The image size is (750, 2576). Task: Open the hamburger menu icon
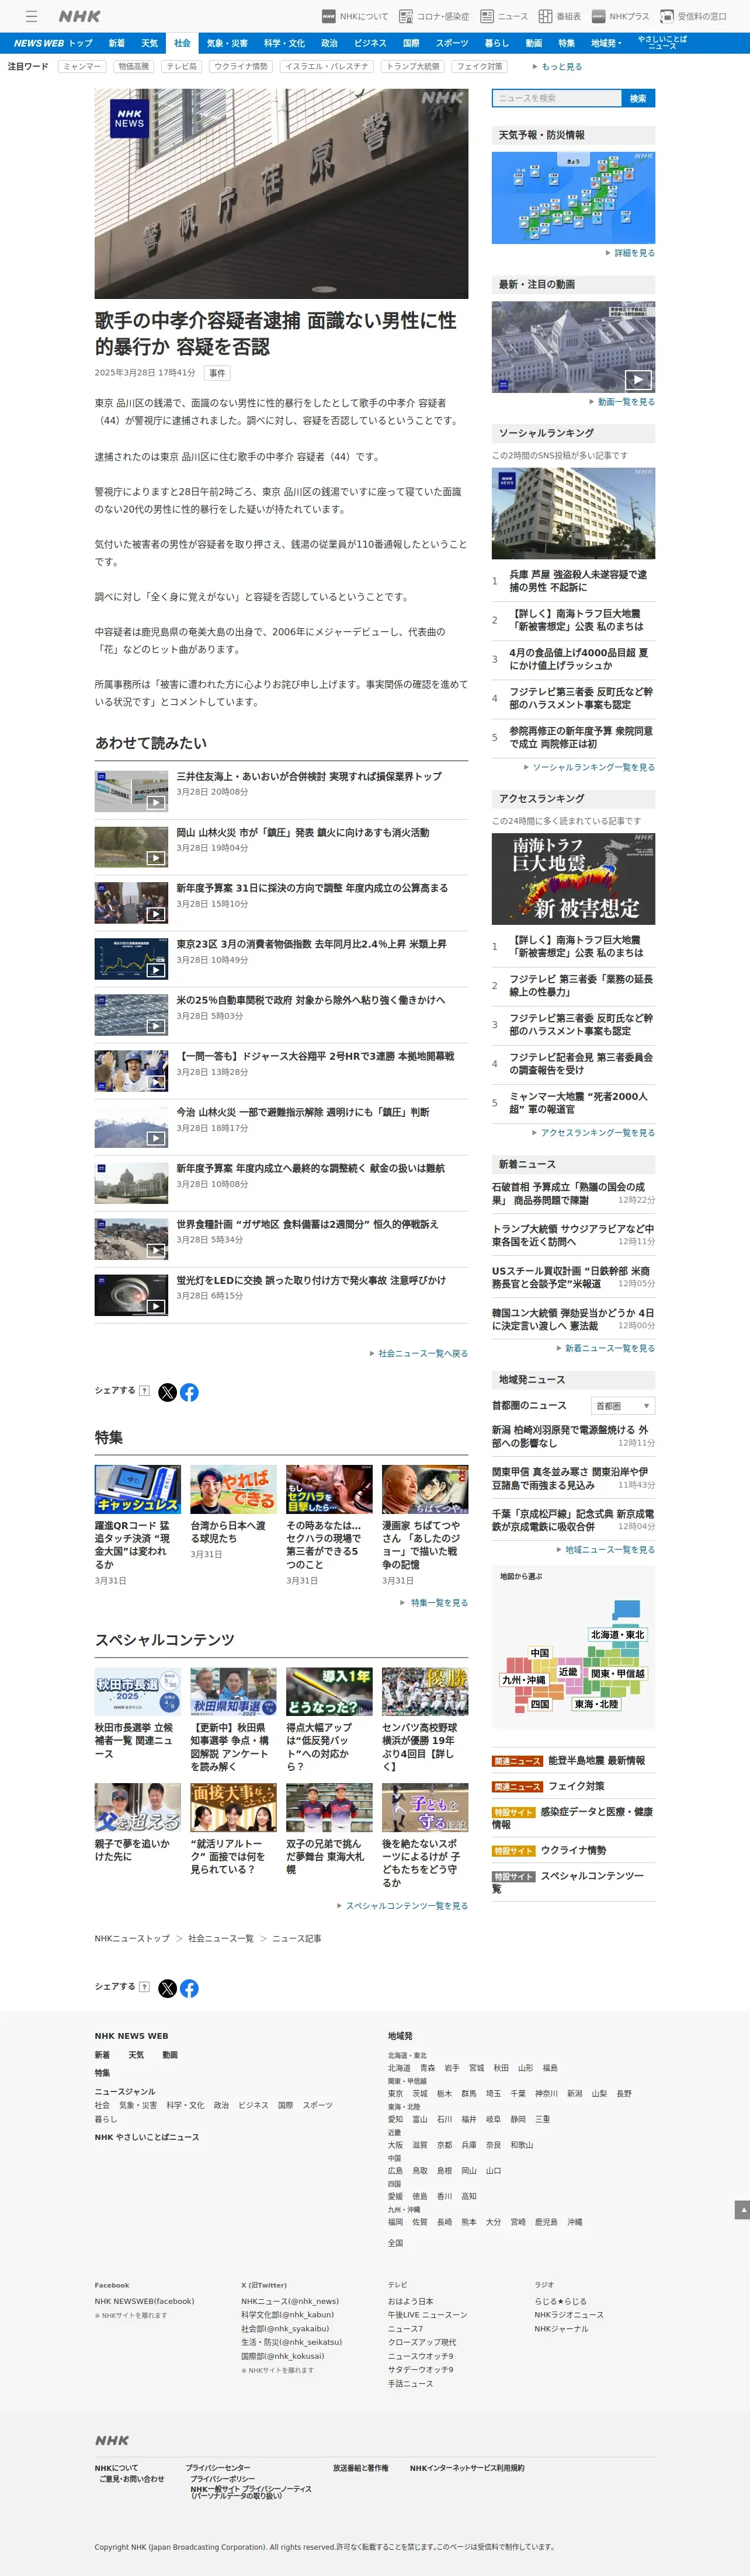coord(31,16)
